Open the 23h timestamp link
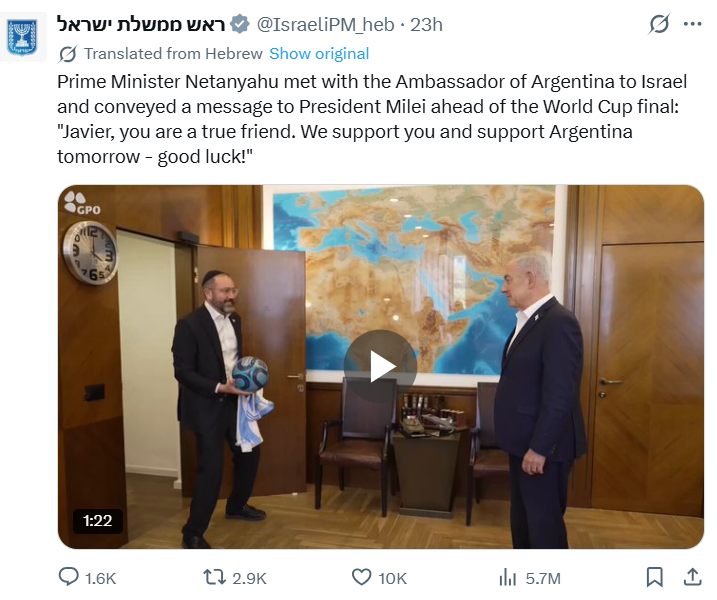The height and width of the screenshot is (600, 717). 426,25
